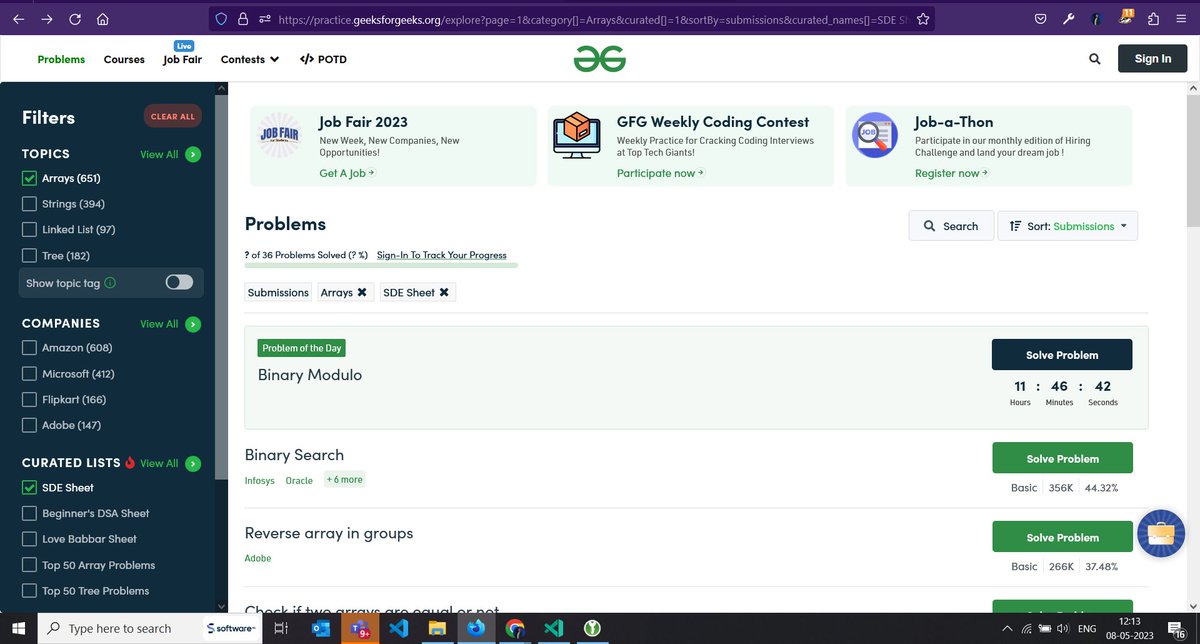Go forward with the browser forward arrow
1200x644 pixels.
[x=47, y=19]
